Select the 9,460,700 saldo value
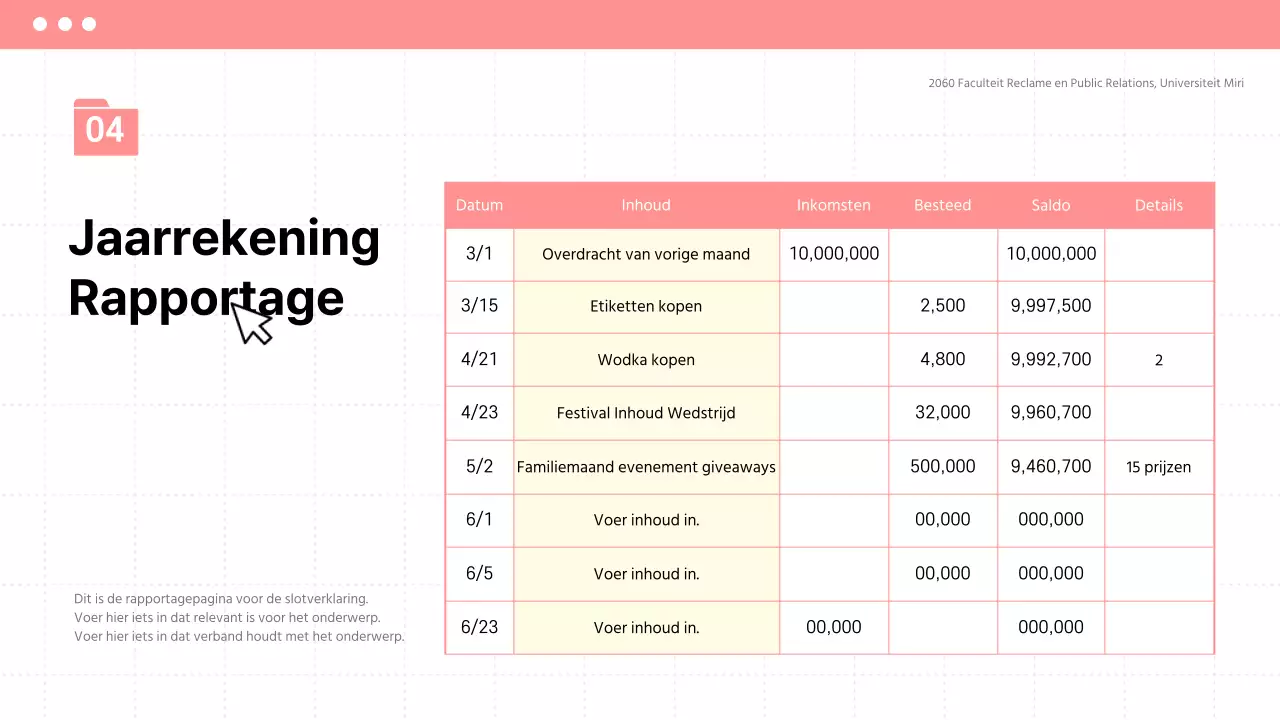 1050,466
